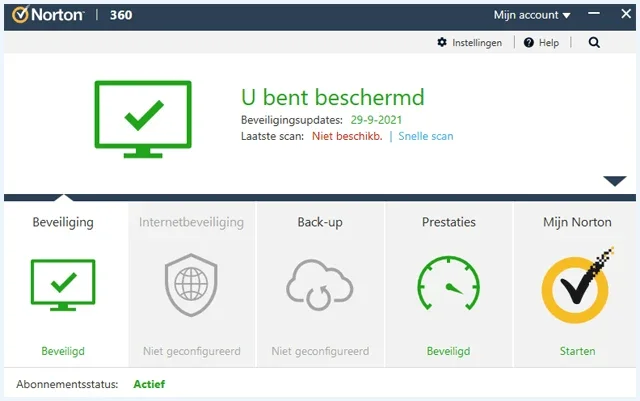Screen dimensions: 640x401
Task: Click the Mijn Norton yellow checkmark icon
Action: pos(576,284)
